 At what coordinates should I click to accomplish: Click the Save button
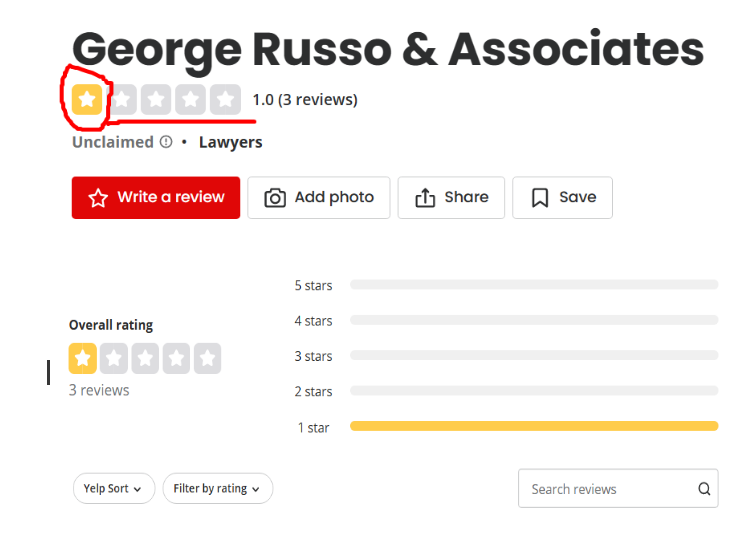562,198
